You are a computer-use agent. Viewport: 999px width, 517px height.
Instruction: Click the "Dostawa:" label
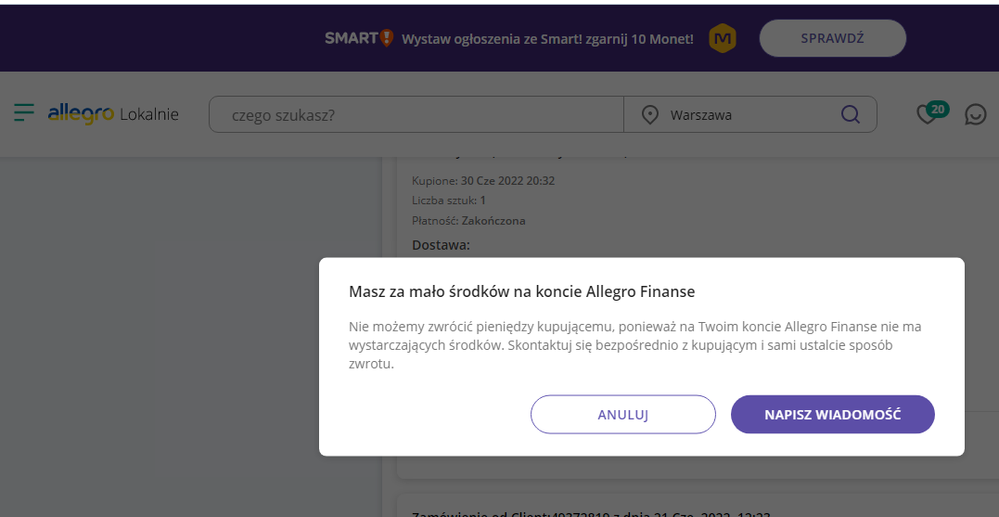coord(441,245)
